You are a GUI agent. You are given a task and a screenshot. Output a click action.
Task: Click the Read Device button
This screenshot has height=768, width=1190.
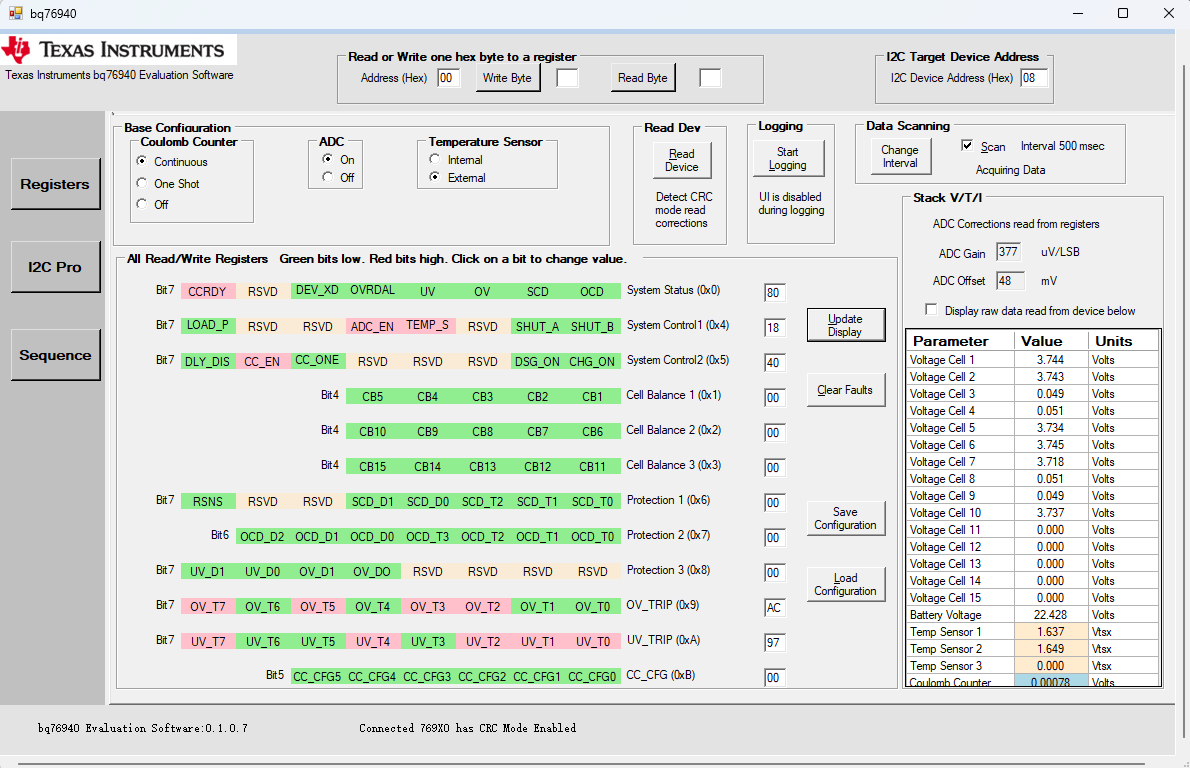(x=682, y=160)
